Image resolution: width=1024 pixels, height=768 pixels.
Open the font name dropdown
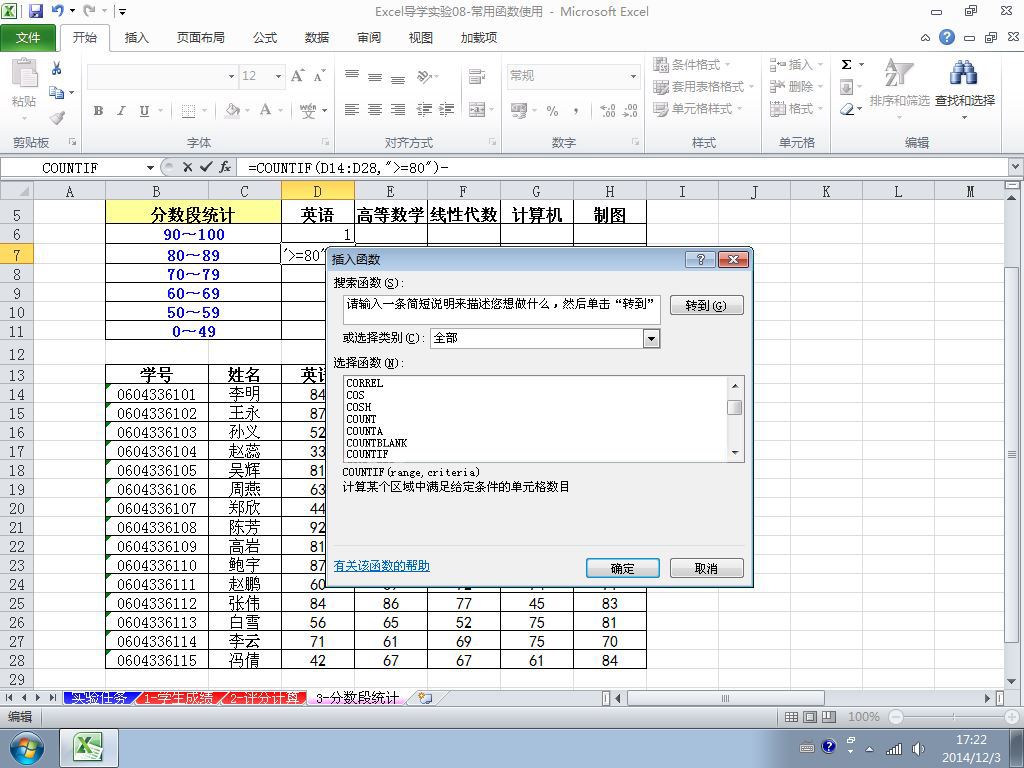click(x=231, y=76)
